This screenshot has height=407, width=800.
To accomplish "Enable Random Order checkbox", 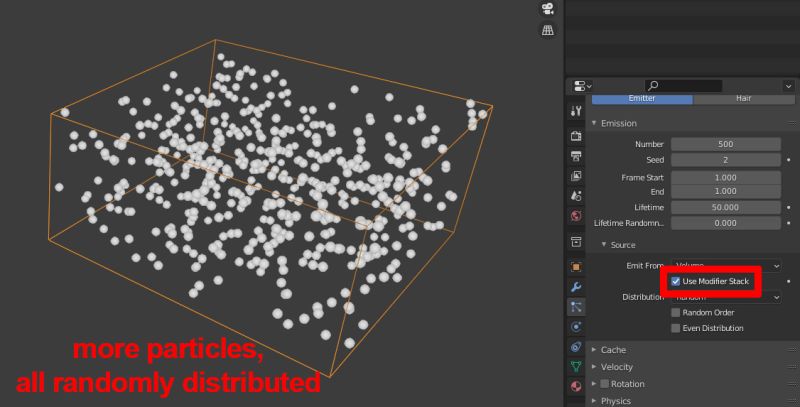I will click(676, 313).
